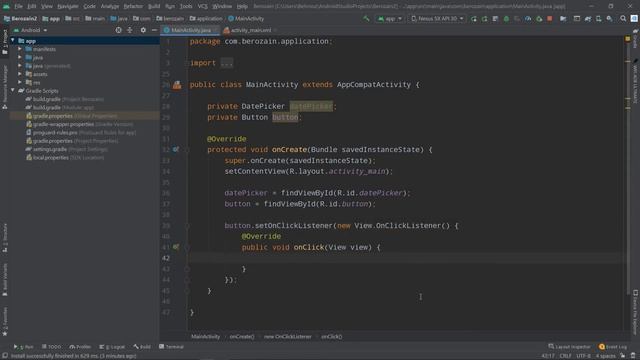Click the override gutter icon beside onClick
This screenshot has width=640, height=360.
coord(176,247)
